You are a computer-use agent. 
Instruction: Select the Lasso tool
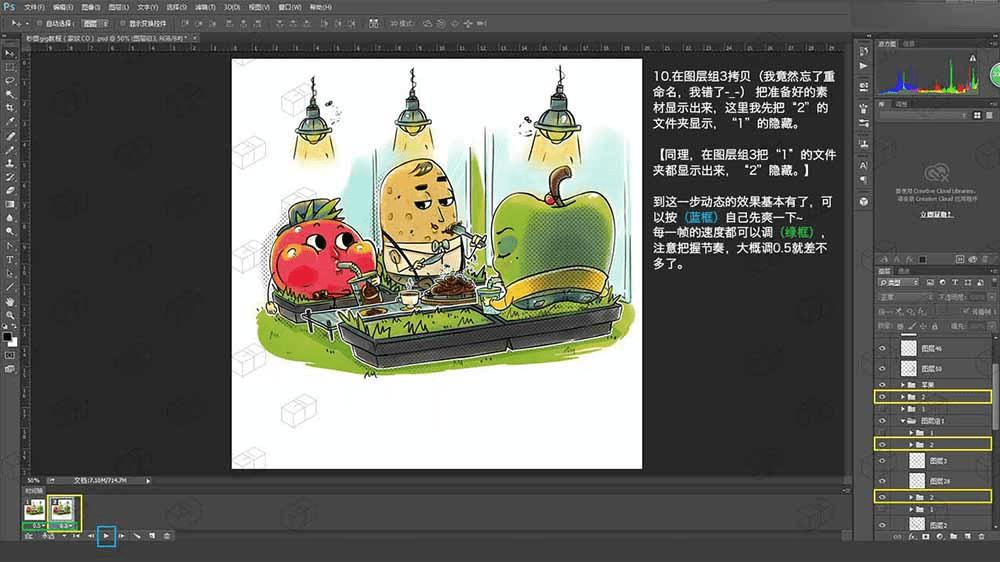(10, 81)
